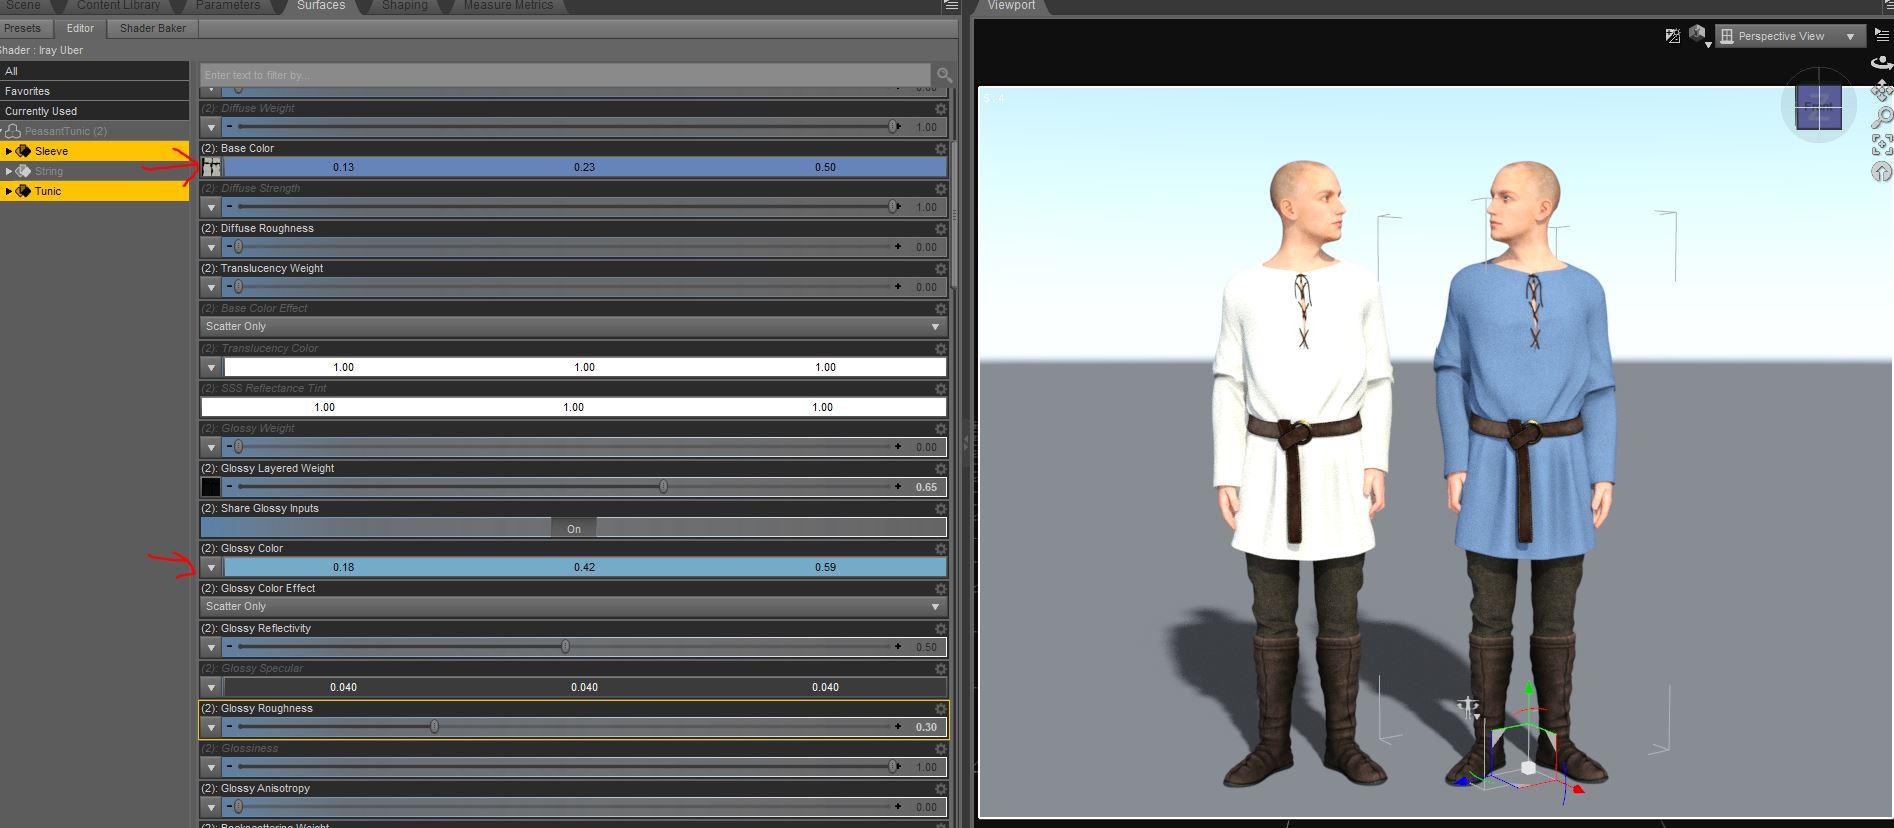Show Currently Used properties
Viewport: 1894px width, 828px height.
[x=94, y=111]
